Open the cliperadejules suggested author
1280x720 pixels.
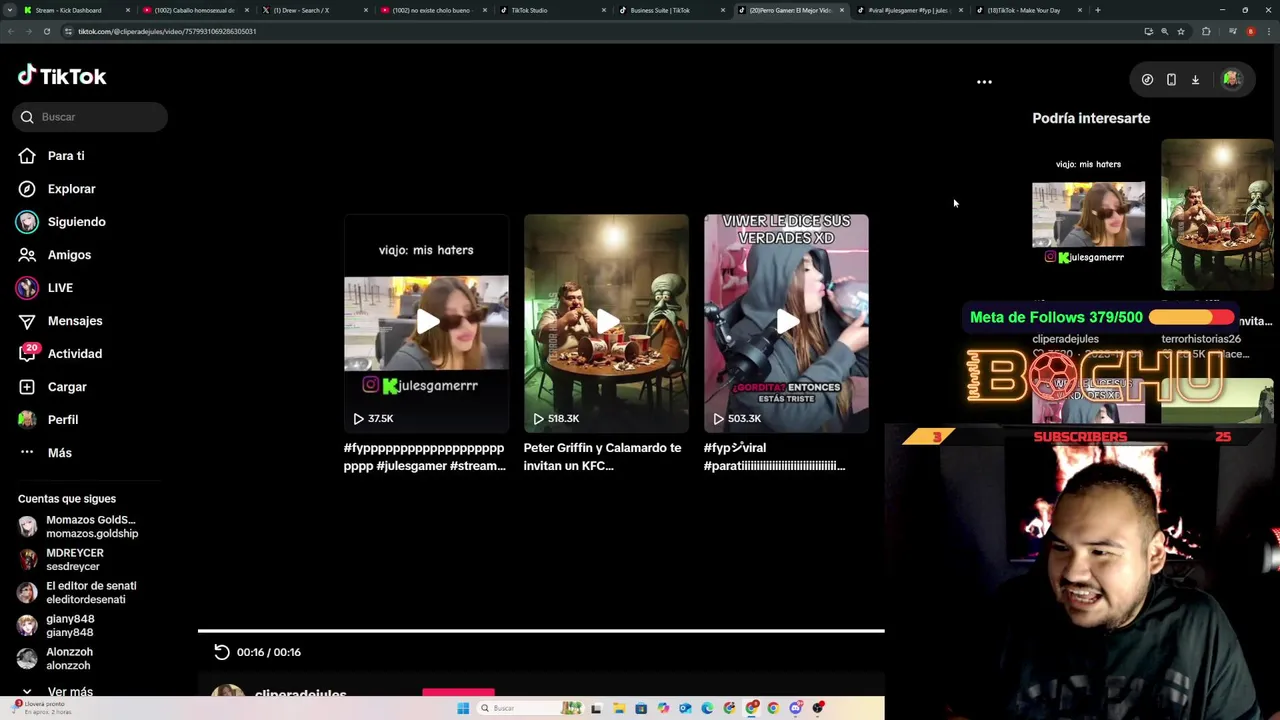[x=1065, y=339]
